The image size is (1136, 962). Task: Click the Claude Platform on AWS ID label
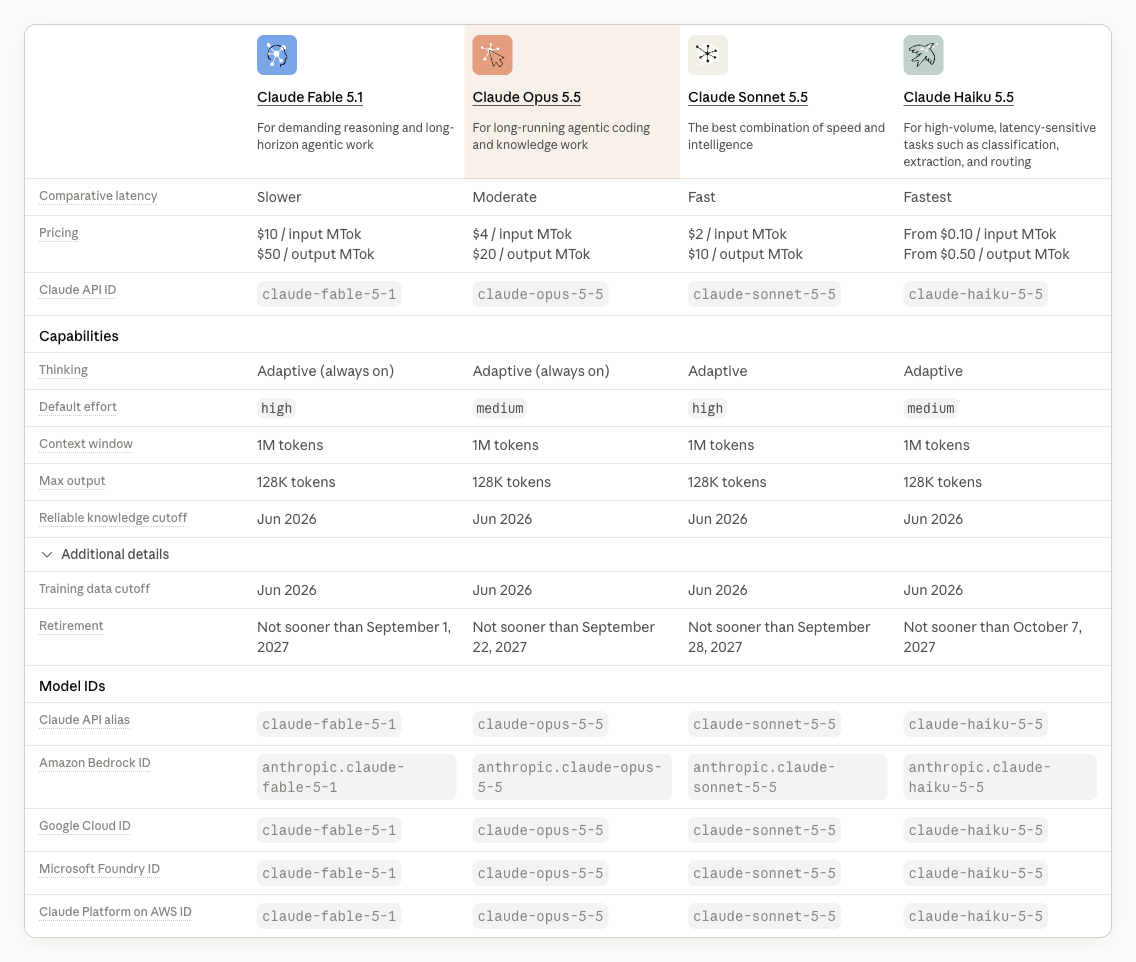point(115,911)
